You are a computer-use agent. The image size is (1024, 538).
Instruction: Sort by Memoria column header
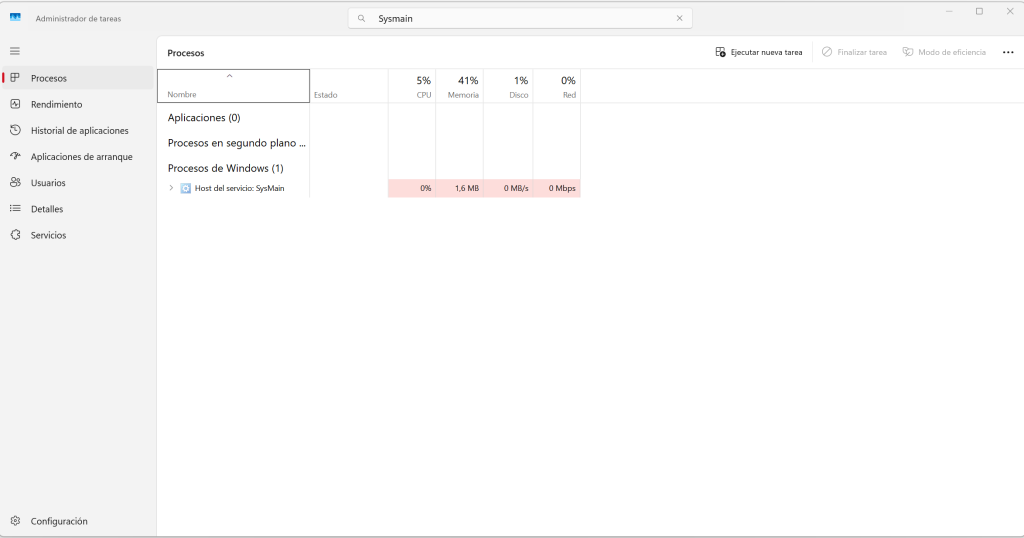coord(460,86)
